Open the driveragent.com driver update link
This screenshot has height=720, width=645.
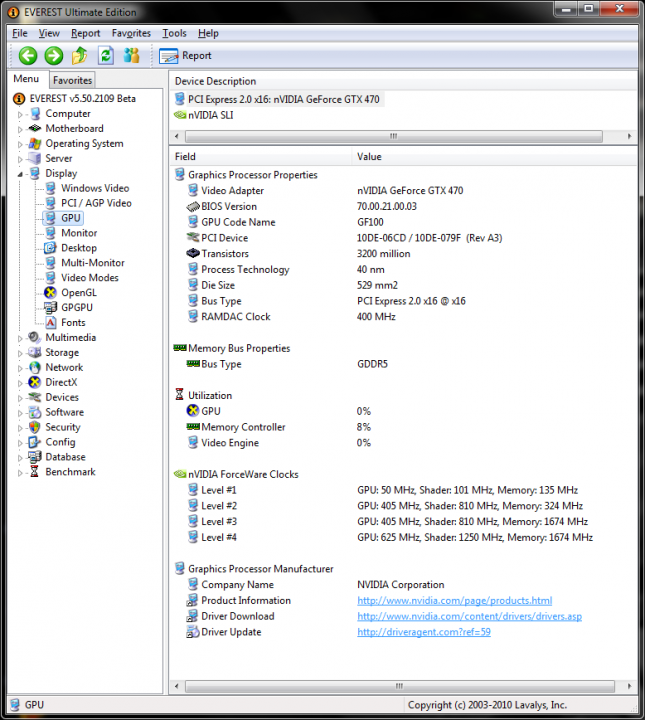tap(424, 632)
